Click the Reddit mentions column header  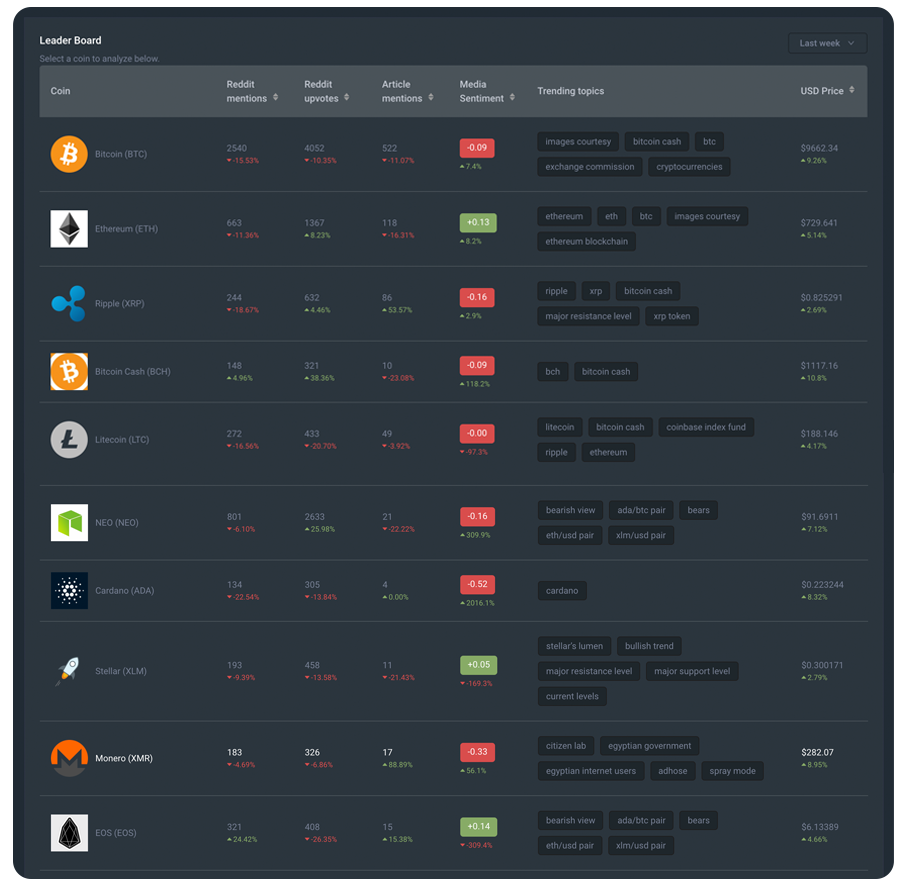246,91
